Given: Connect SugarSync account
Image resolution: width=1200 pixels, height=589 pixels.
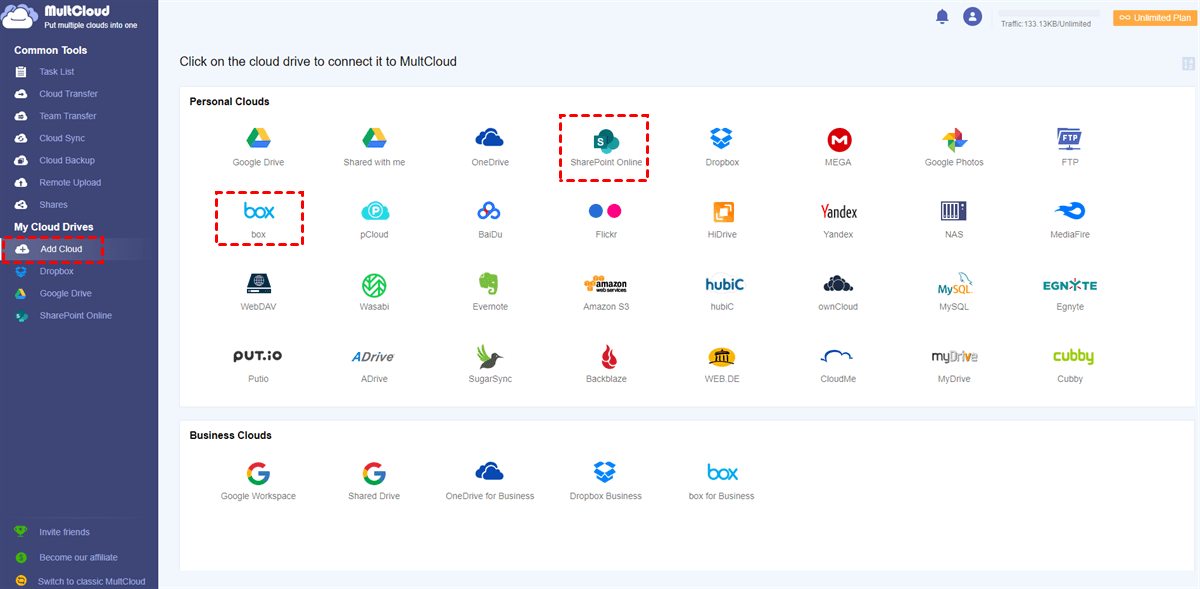Looking at the screenshot, I should click(x=490, y=363).
